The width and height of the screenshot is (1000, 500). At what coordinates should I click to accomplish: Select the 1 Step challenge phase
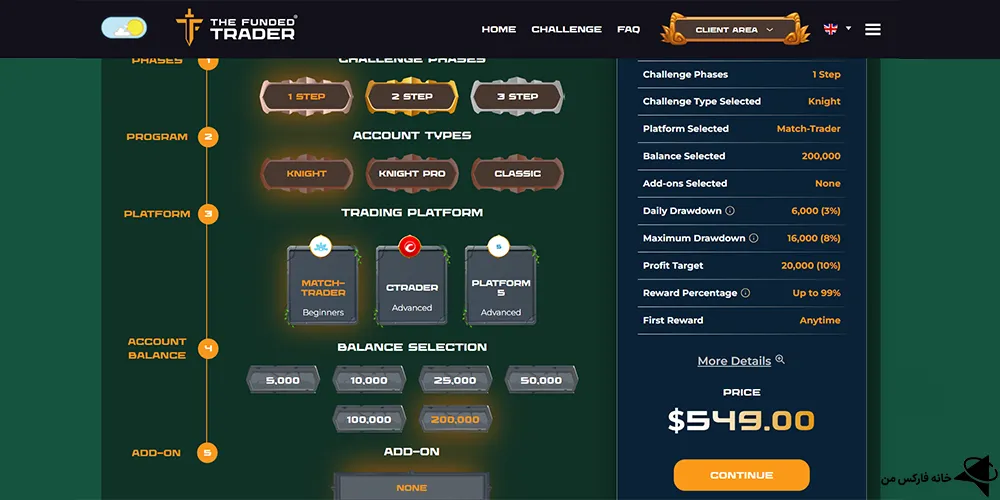coord(306,96)
